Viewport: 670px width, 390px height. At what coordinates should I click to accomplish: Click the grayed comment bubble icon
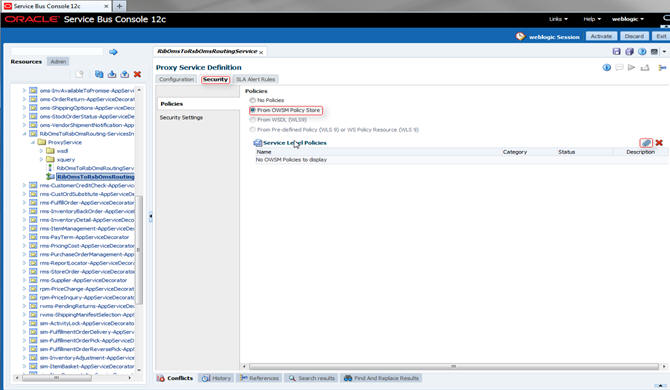(619, 67)
